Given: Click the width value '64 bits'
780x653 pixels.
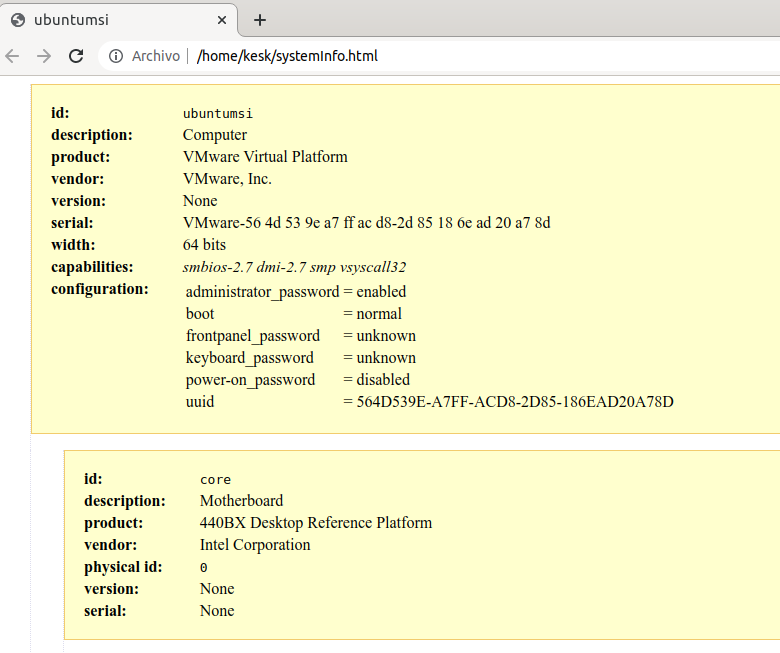Looking at the screenshot, I should (x=204, y=244).
